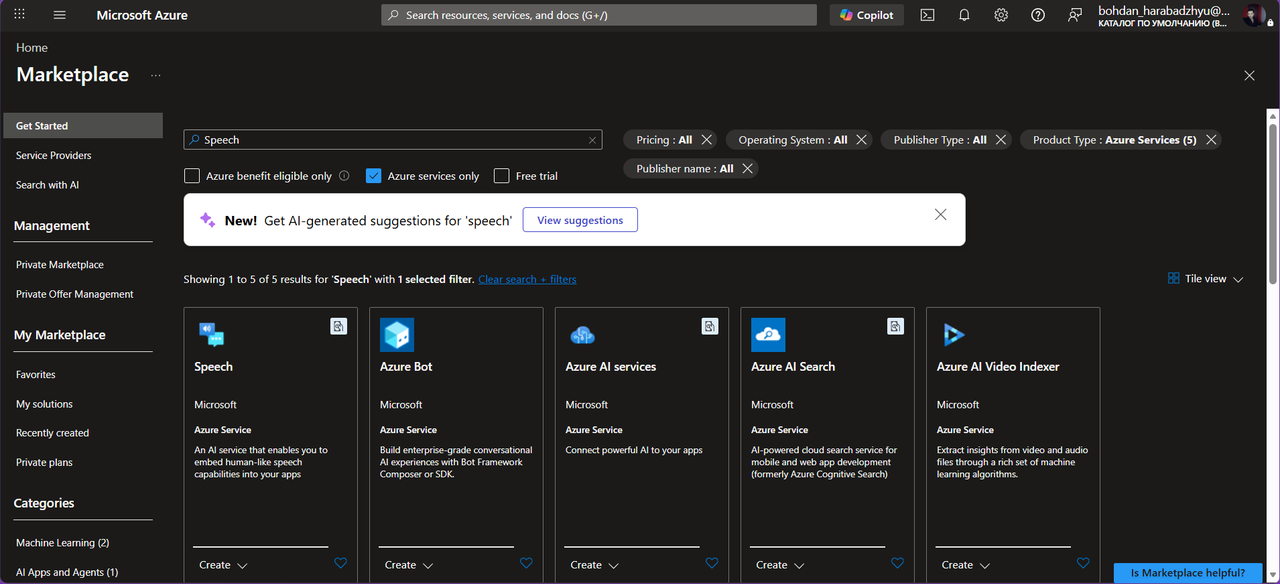Favorite Azure AI Search with heart icon

[897, 564]
